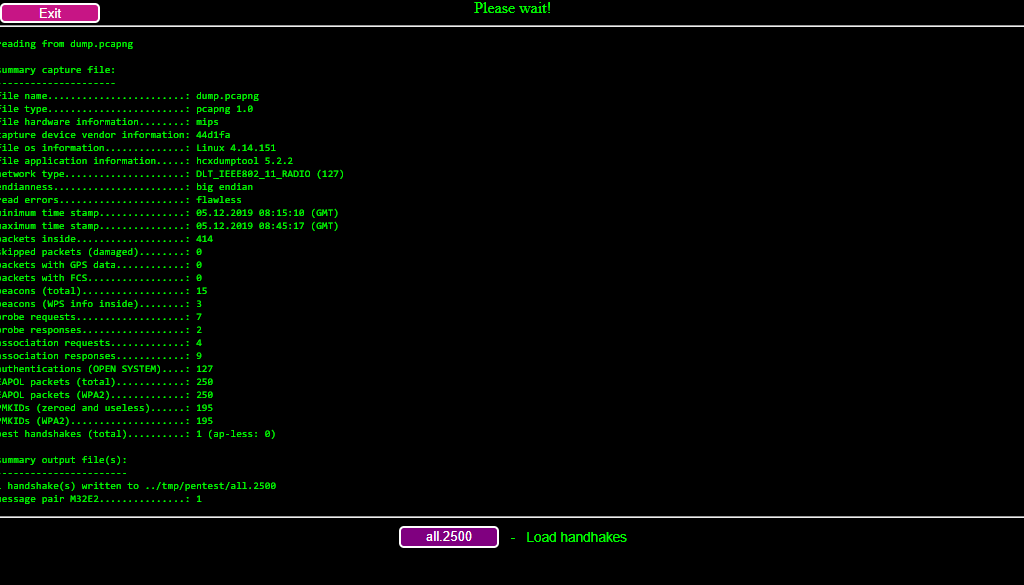Click the best handshakes (total) line
Screen dimensions: 1024x585
coord(136,434)
